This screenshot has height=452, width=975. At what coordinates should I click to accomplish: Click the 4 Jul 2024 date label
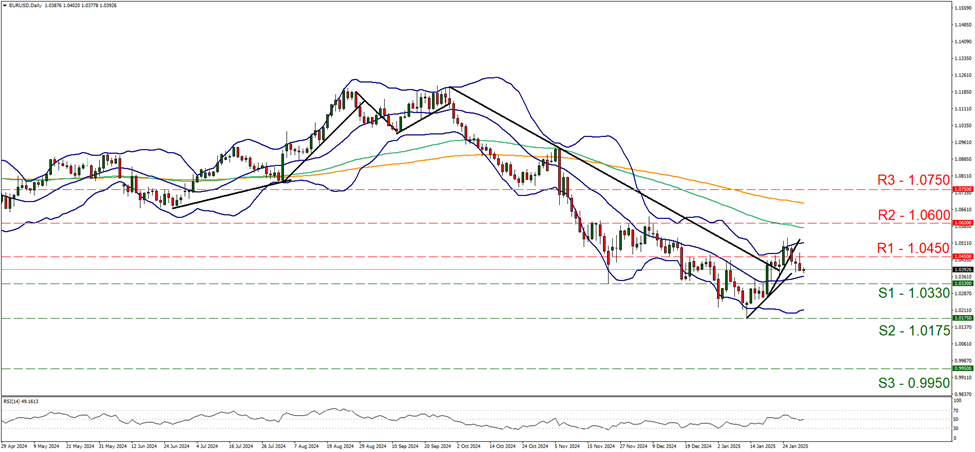[208, 446]
